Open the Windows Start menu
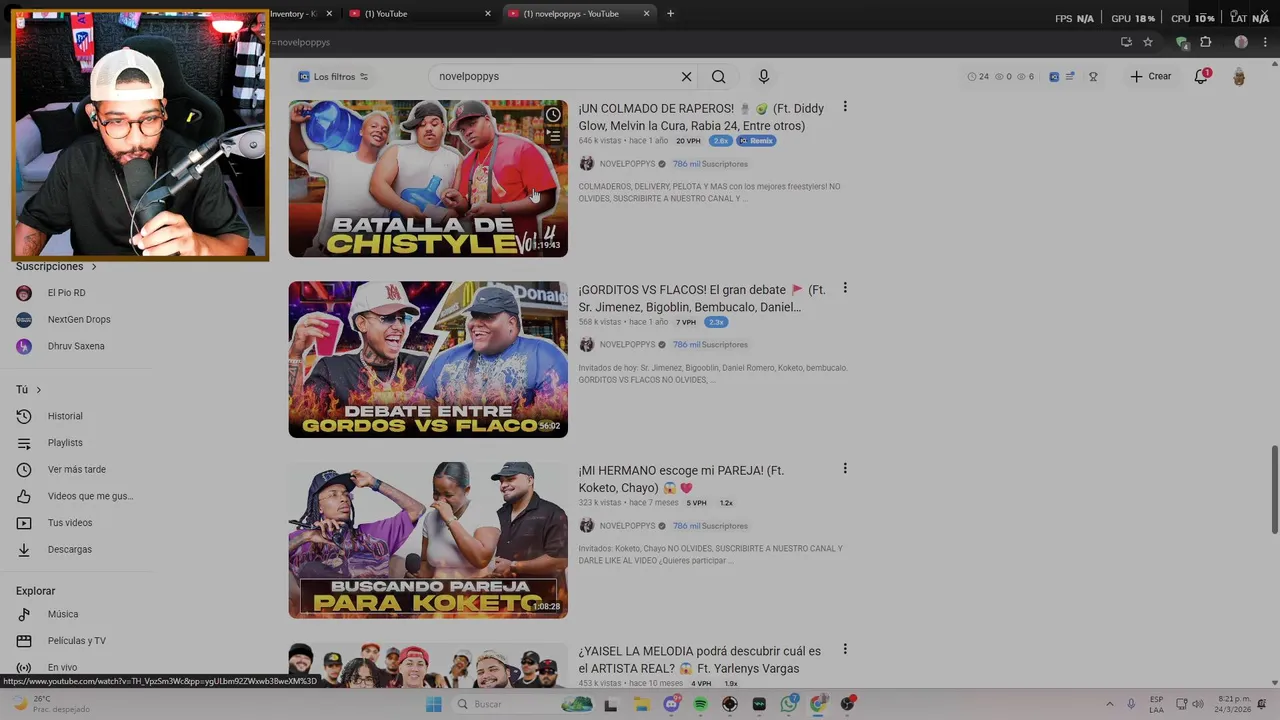1280x720 pixels. [x=433, y=704]
